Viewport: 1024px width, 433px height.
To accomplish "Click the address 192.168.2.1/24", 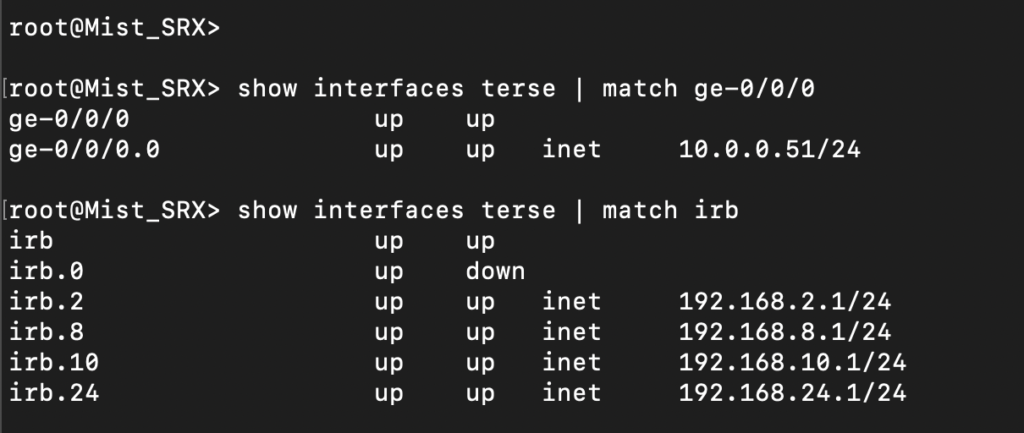I will [784, 301].
